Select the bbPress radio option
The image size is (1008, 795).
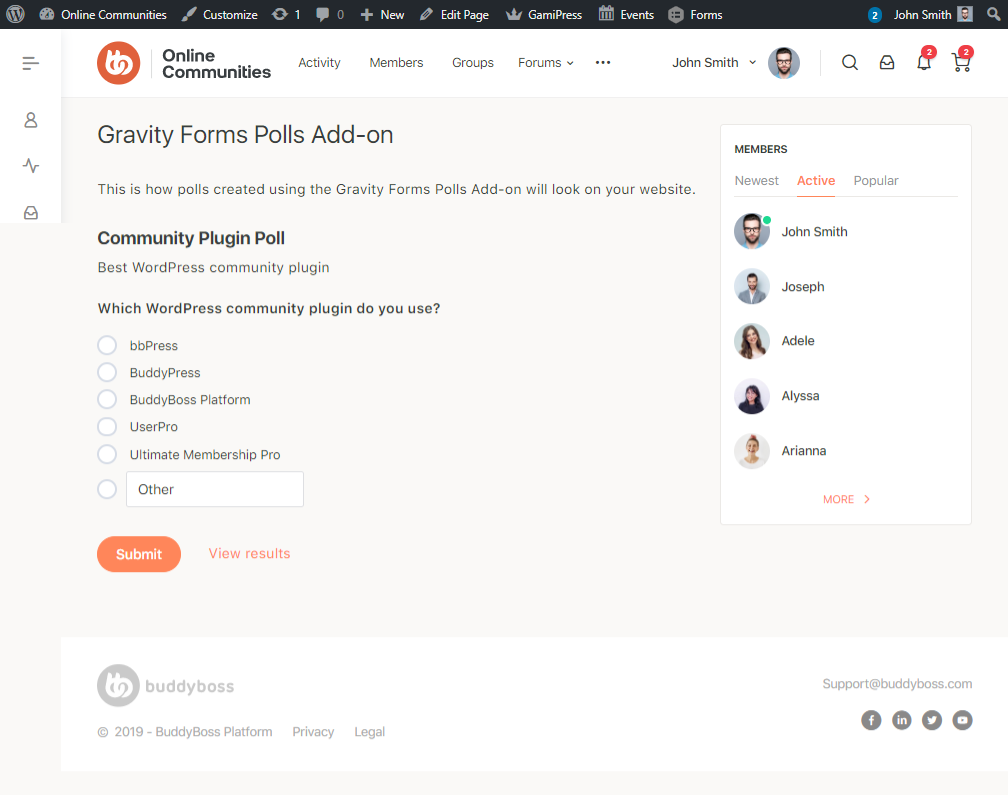[107, 346]
